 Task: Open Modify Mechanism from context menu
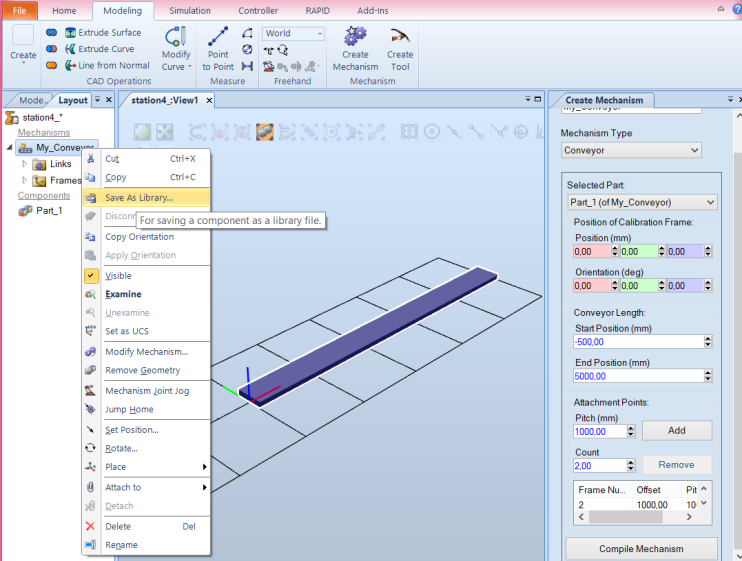(x=146, y=352)
